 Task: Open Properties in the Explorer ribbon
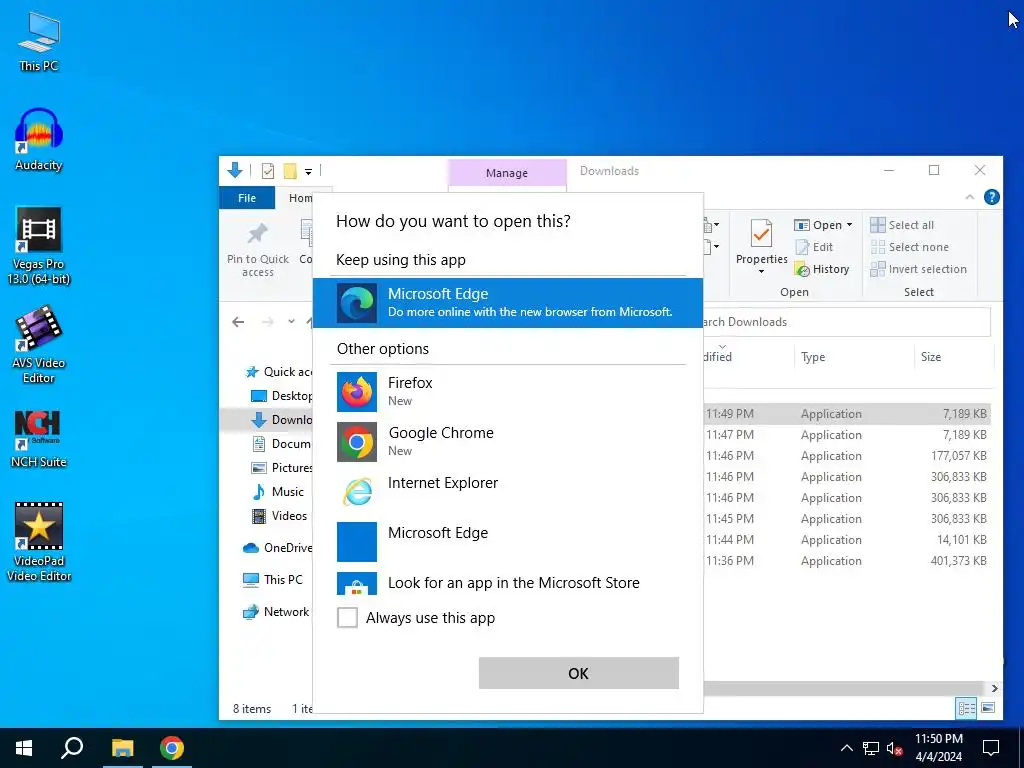761,248
